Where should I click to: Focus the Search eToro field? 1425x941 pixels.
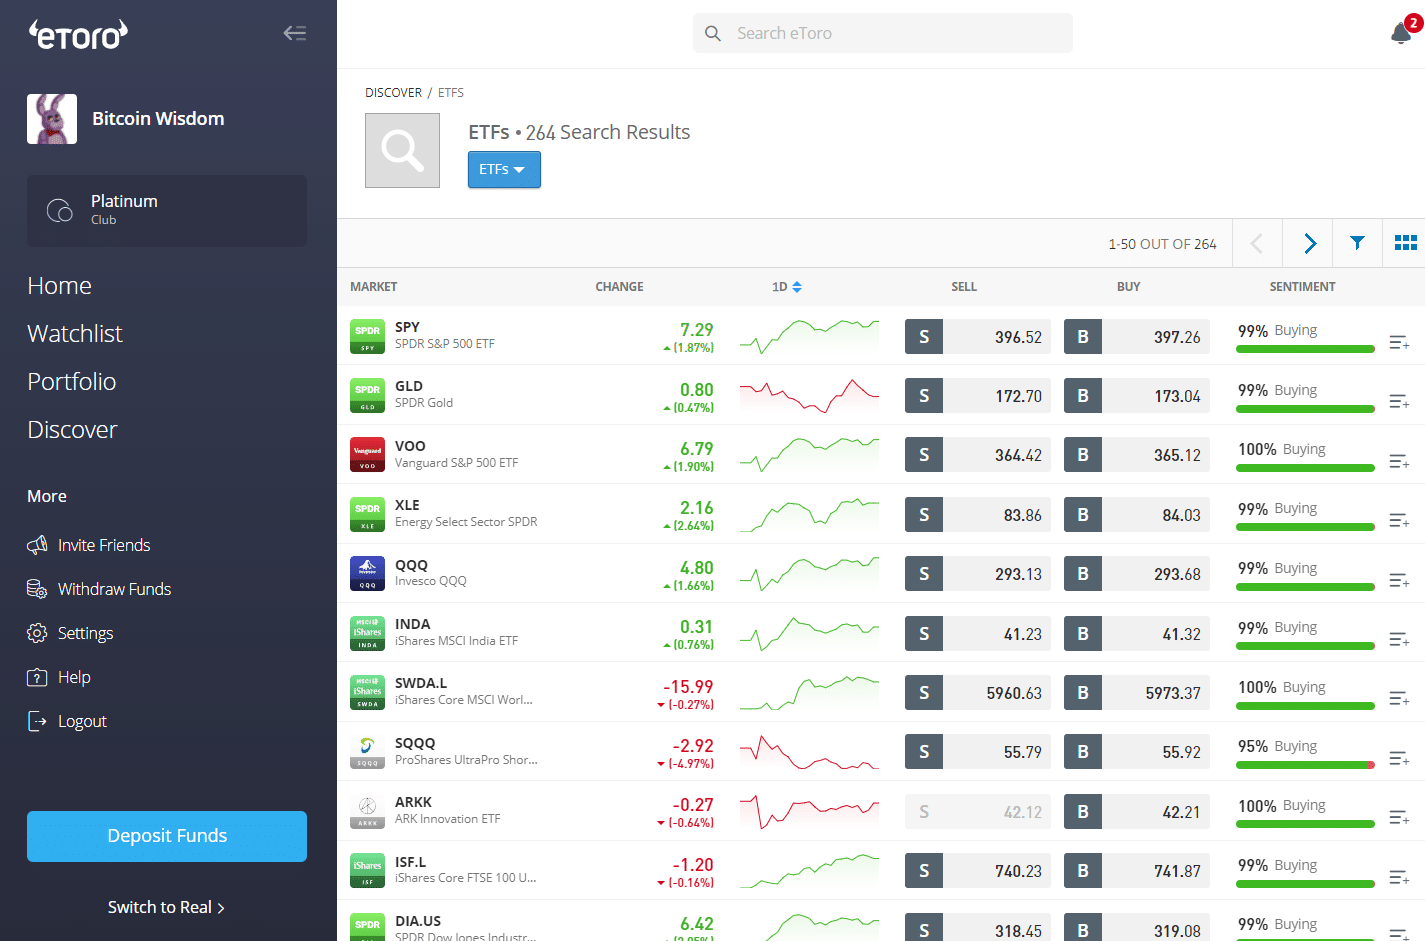point(883,33)
